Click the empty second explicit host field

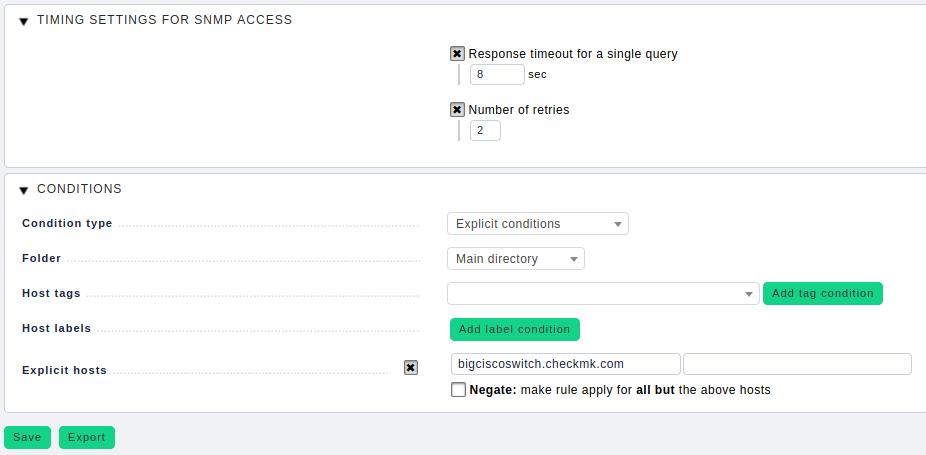coord(797,364)
